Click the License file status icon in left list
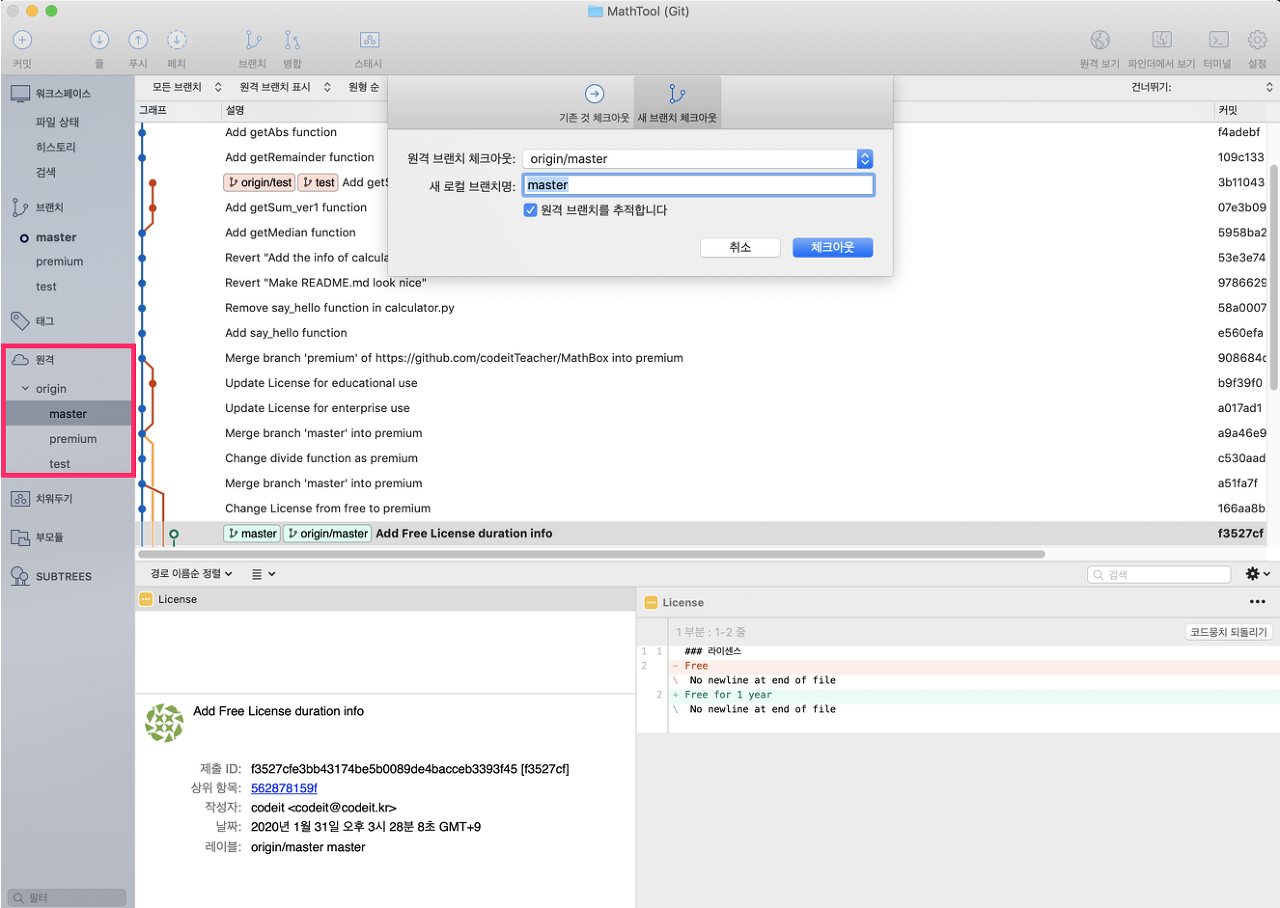The image size is (1280, 908). [146, 599]
